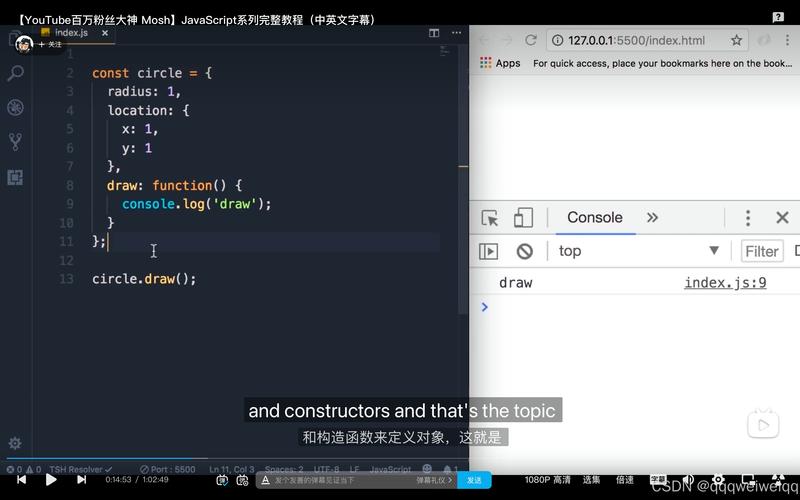Select the inspect element tool in DevTools

point(490,218)
